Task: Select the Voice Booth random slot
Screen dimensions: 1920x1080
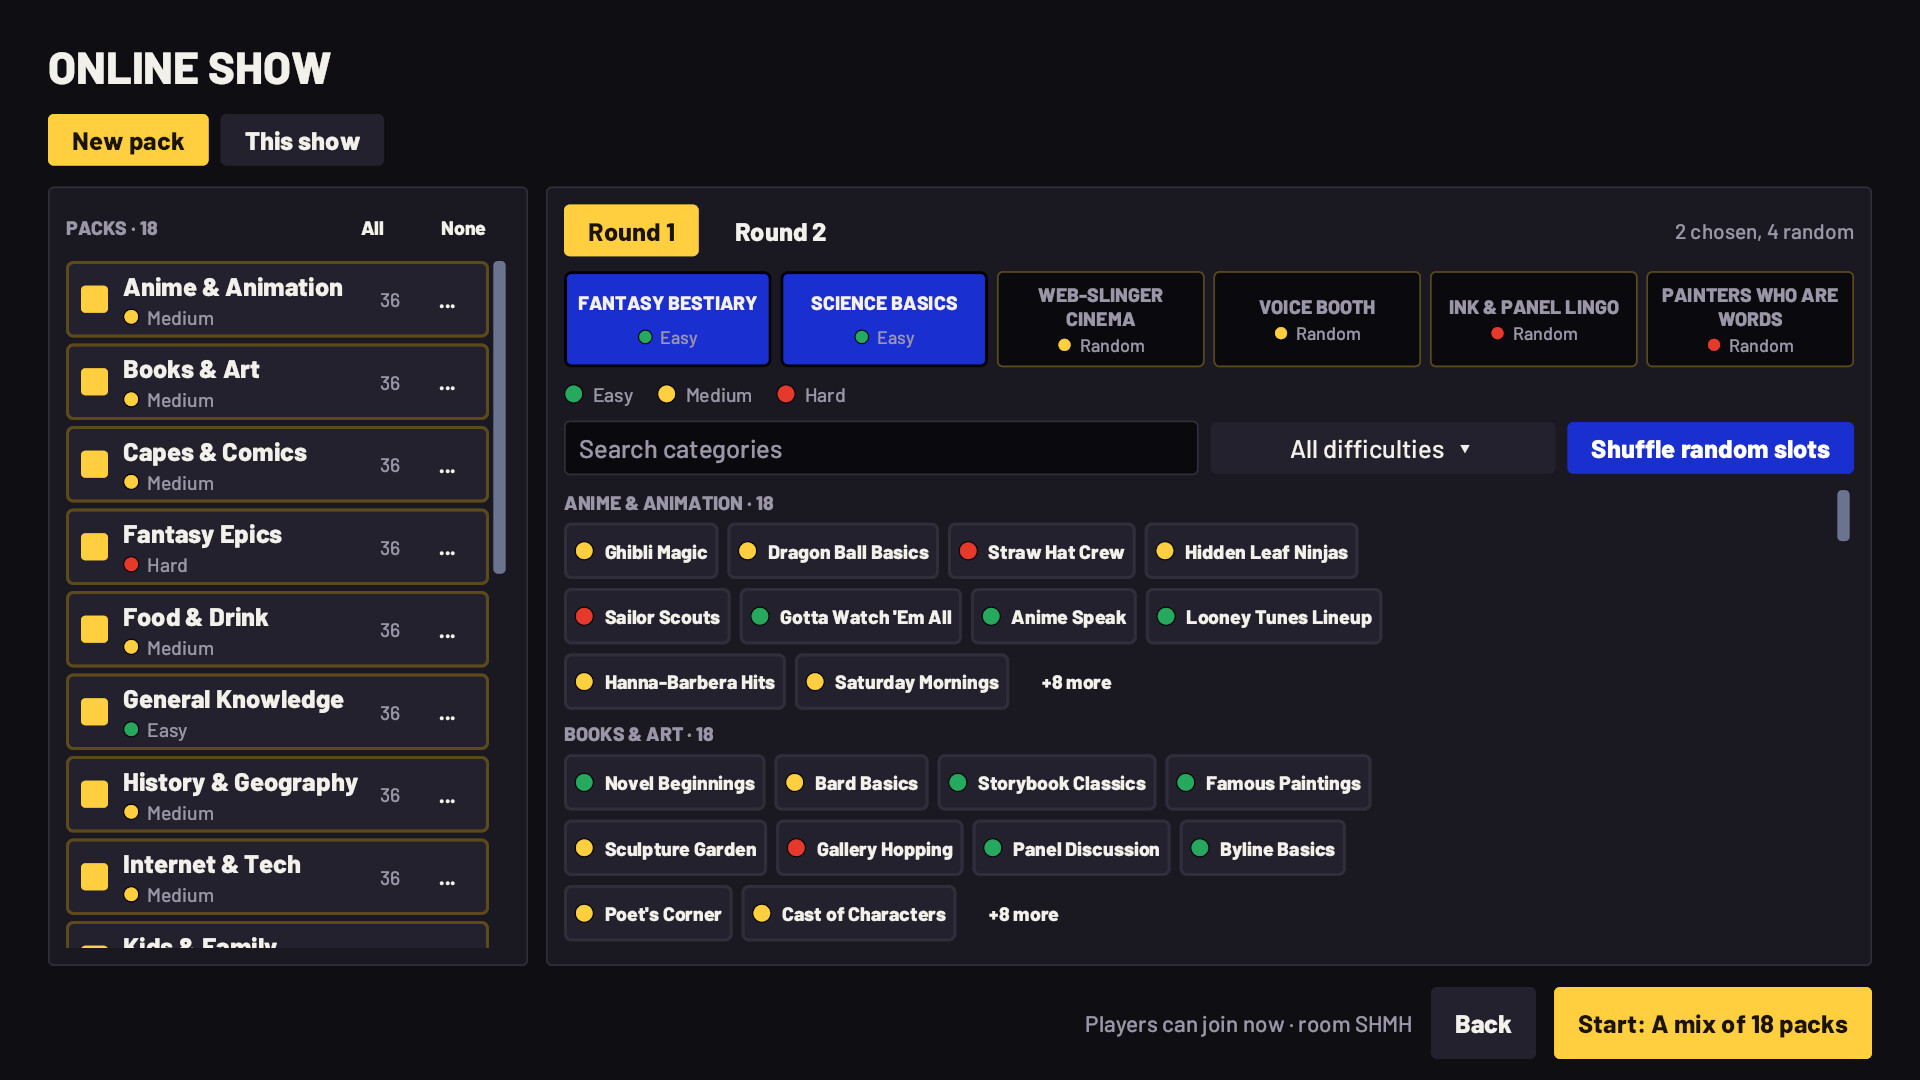Action: click(1317, 320)
